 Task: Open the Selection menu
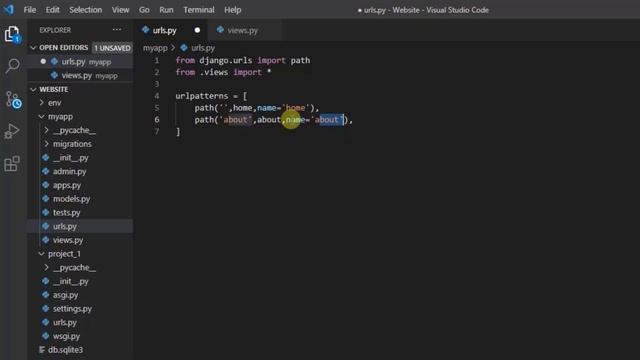[86, 10]
